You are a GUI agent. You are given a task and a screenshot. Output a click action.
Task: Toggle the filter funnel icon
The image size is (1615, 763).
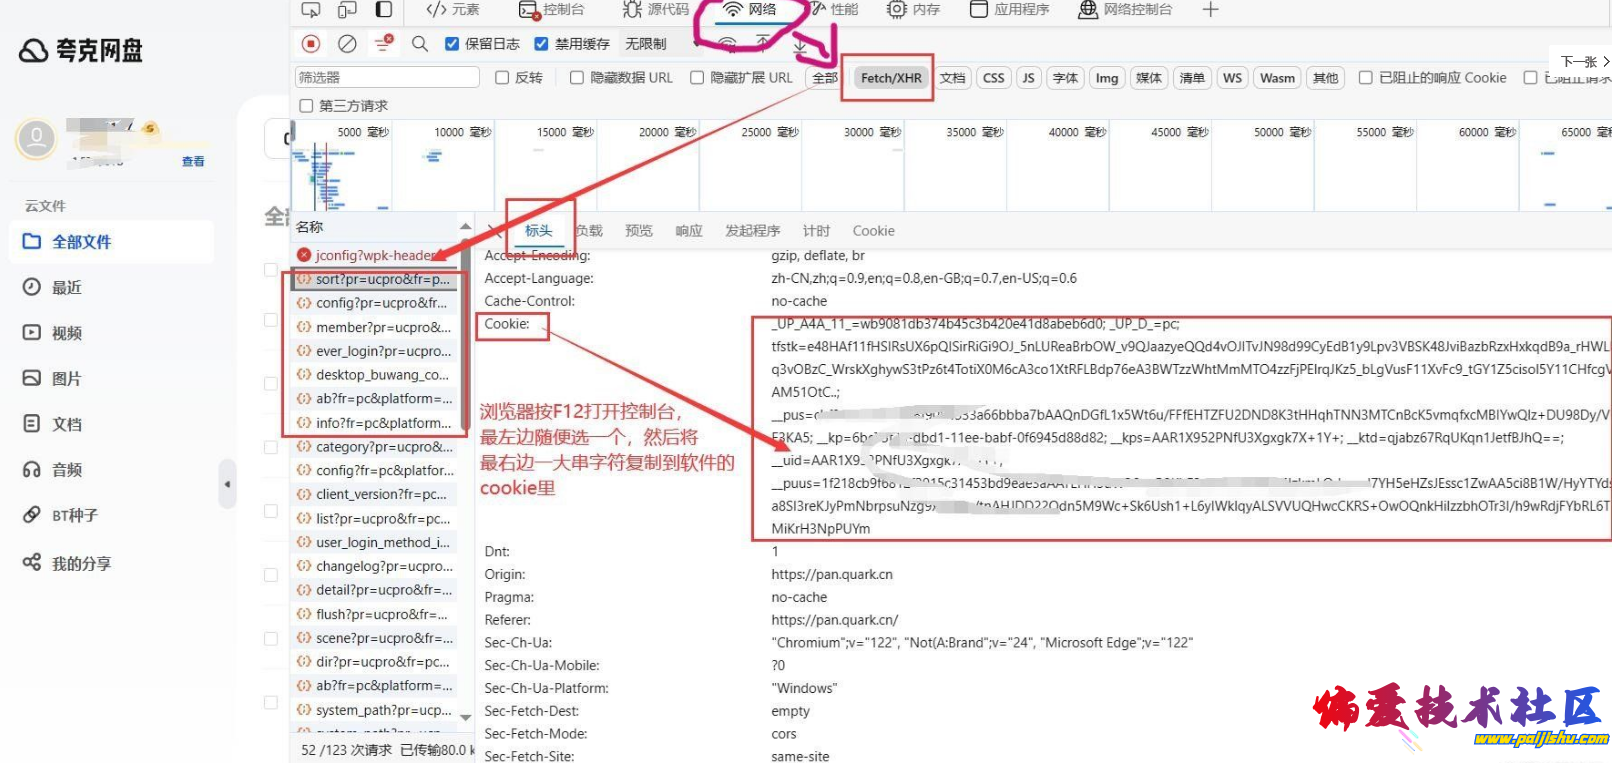point(383,44)
